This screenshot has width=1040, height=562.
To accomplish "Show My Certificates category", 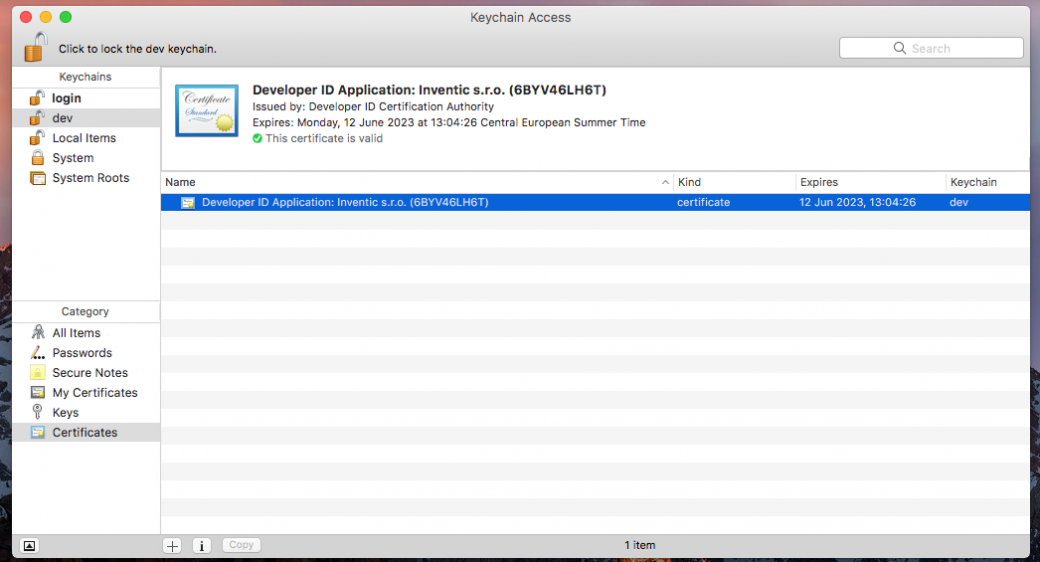I will point(86,393).
